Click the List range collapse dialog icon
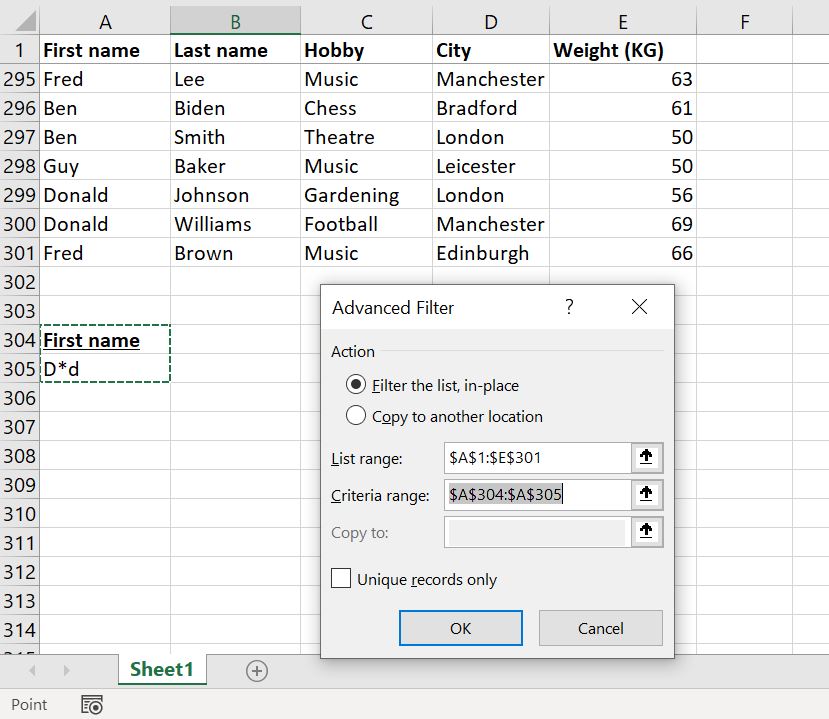This screenshot has width=829, height=719. 646,458
